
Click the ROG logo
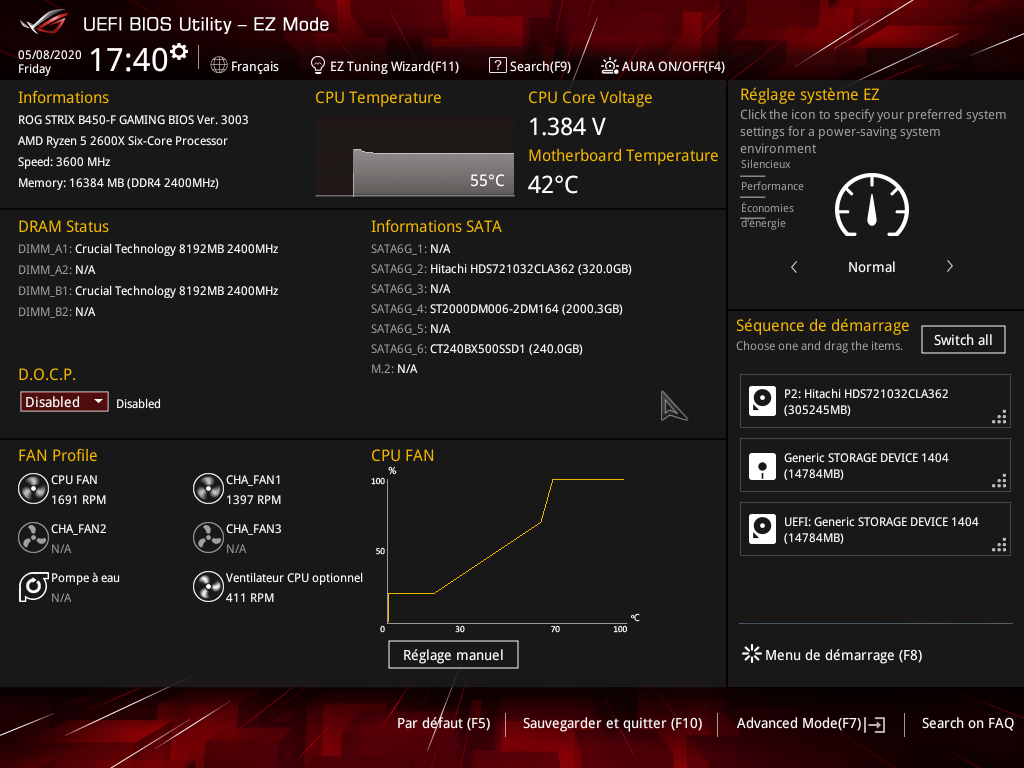(x=44, y=22)
